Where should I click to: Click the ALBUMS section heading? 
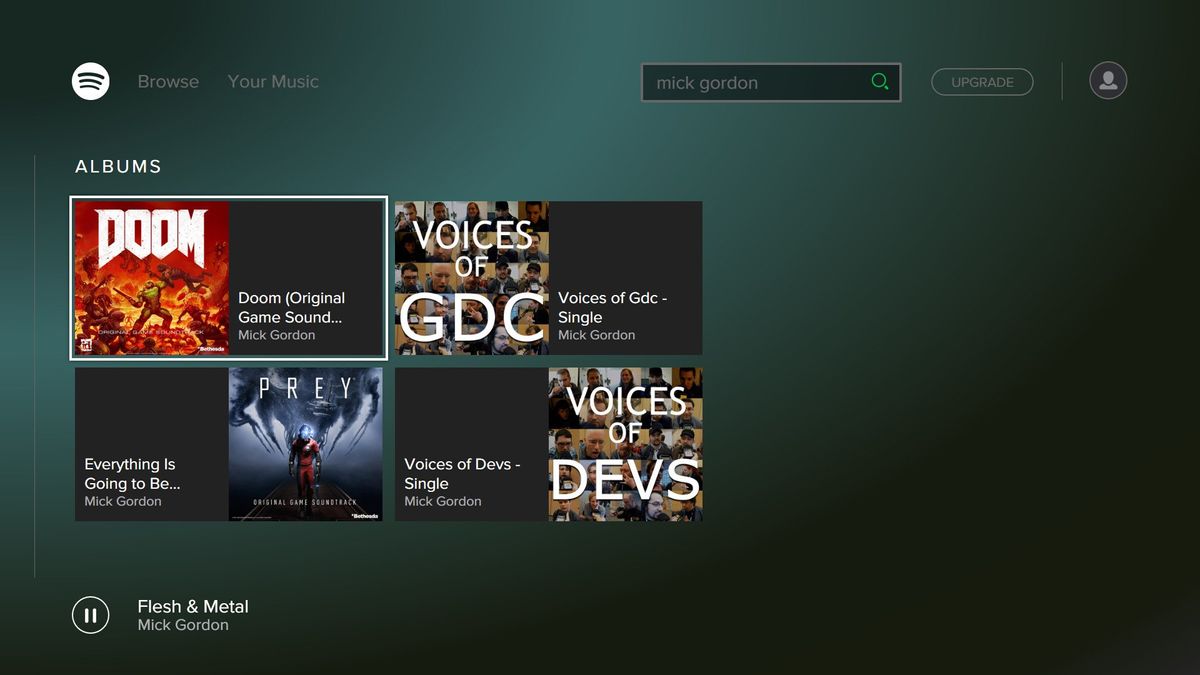117,166
